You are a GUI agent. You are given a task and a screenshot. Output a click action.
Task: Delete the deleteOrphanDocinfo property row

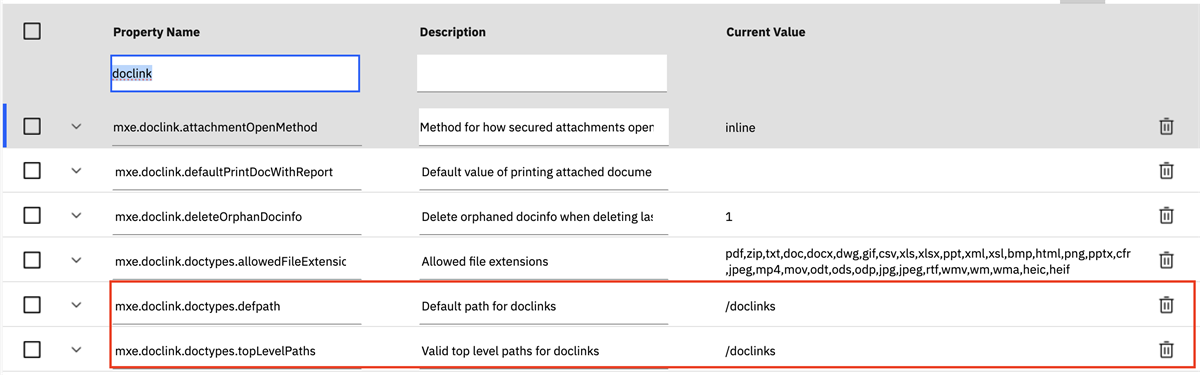1165,215
